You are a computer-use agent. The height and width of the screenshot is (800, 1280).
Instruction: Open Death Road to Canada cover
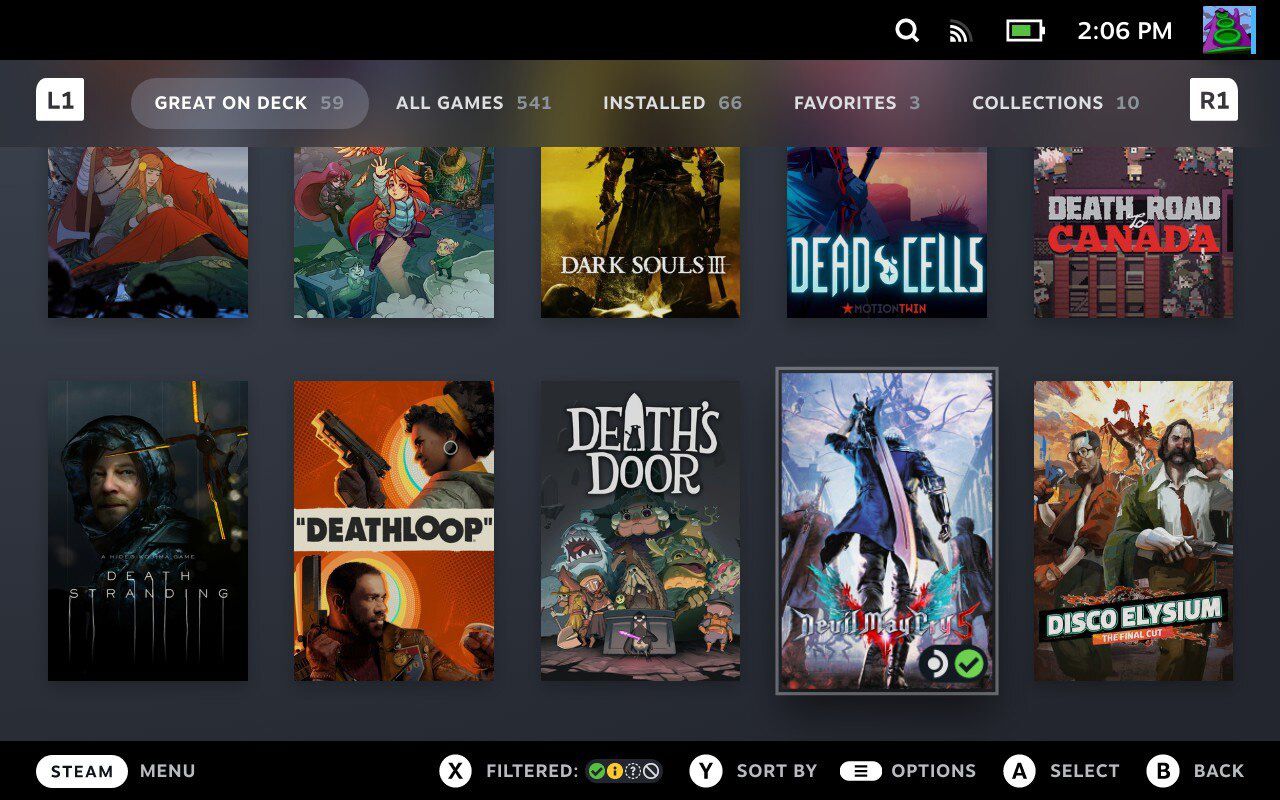1134,232
